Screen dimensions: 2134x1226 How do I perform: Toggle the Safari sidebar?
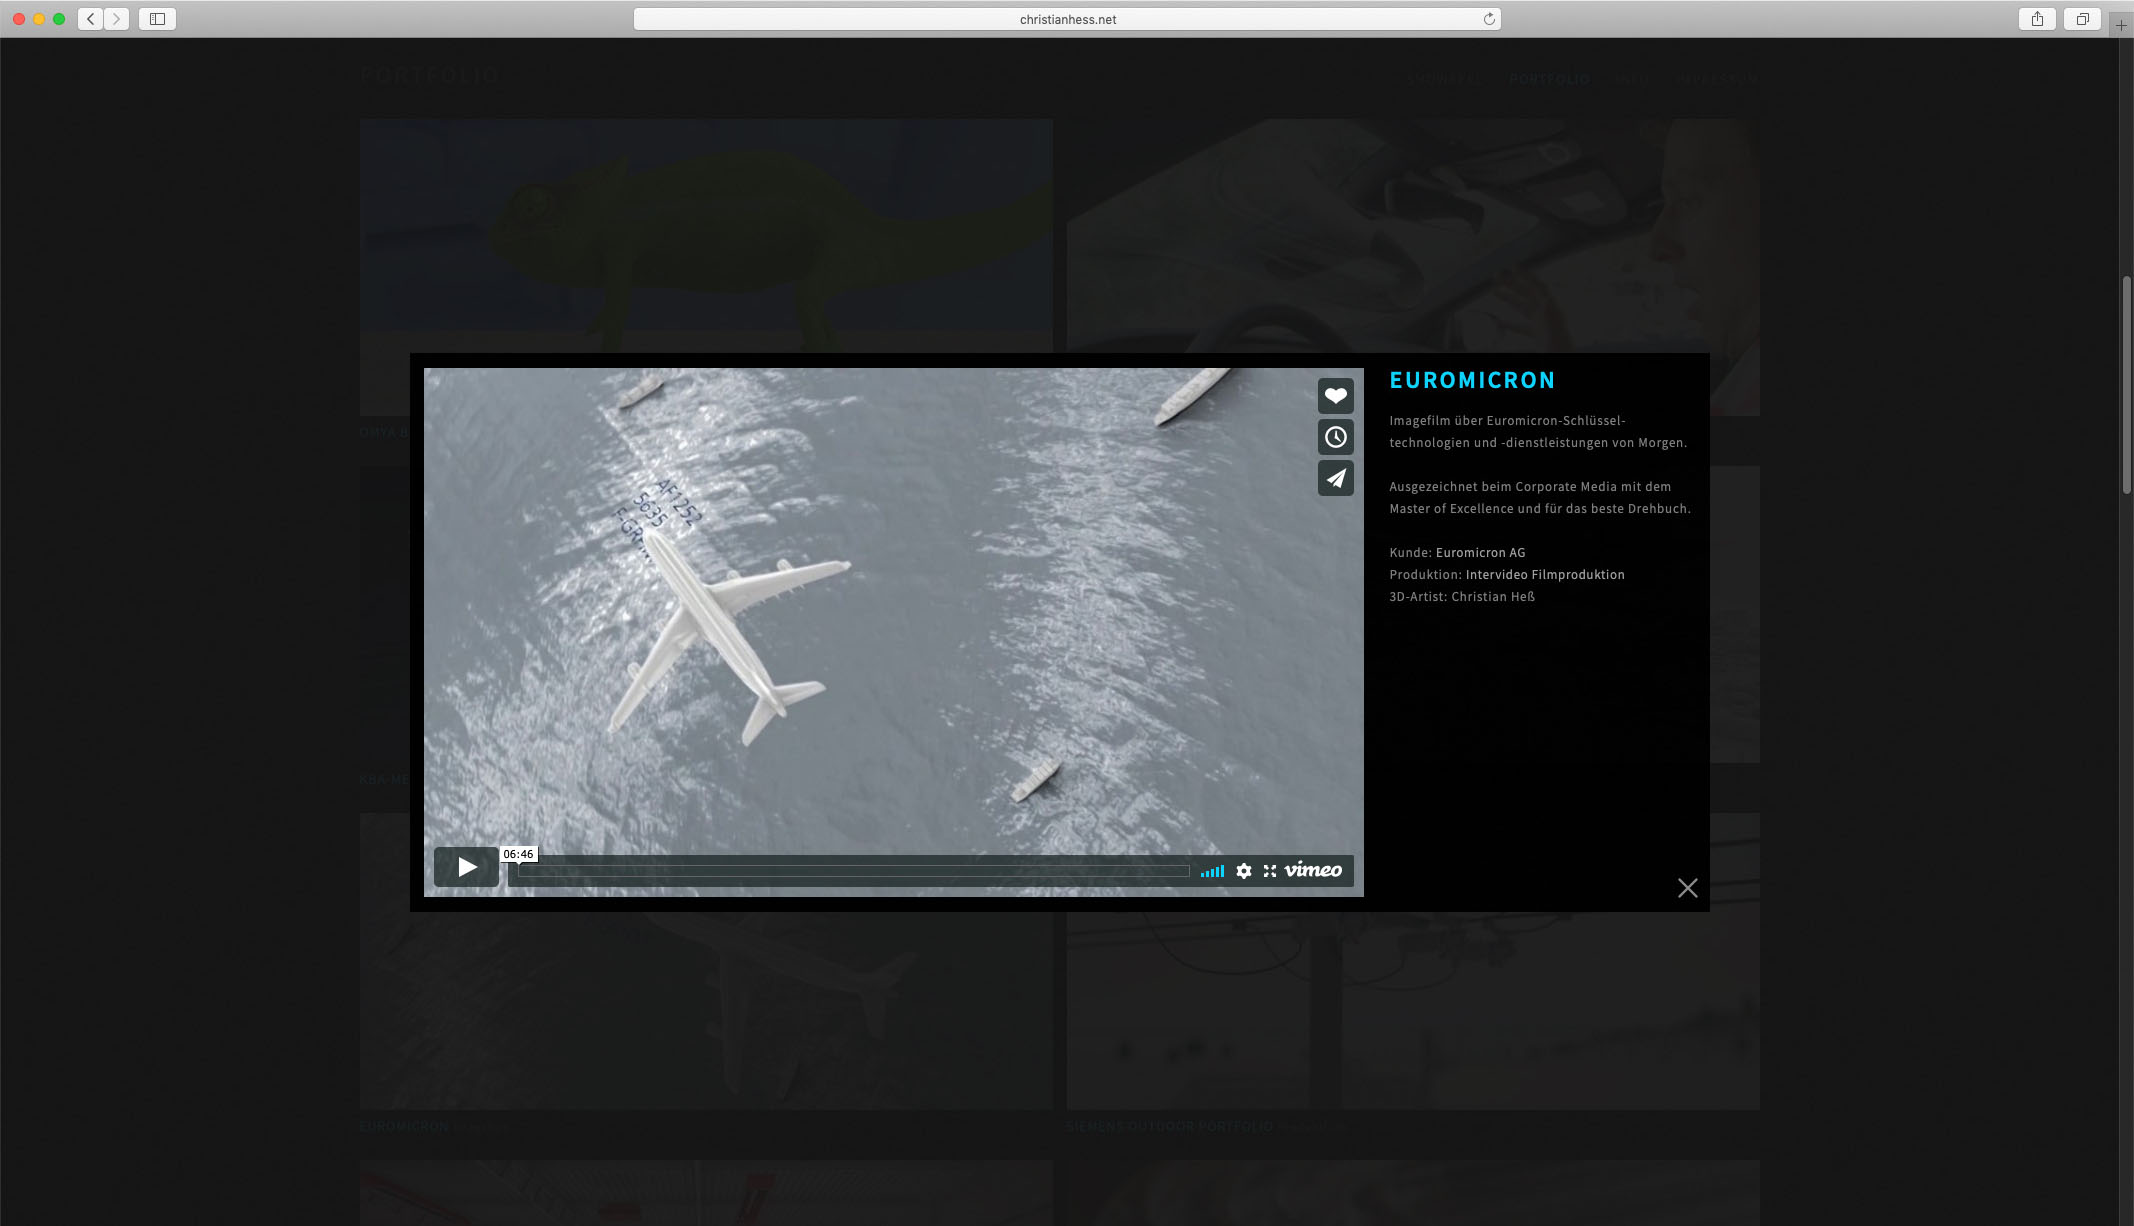pos(157,19)
